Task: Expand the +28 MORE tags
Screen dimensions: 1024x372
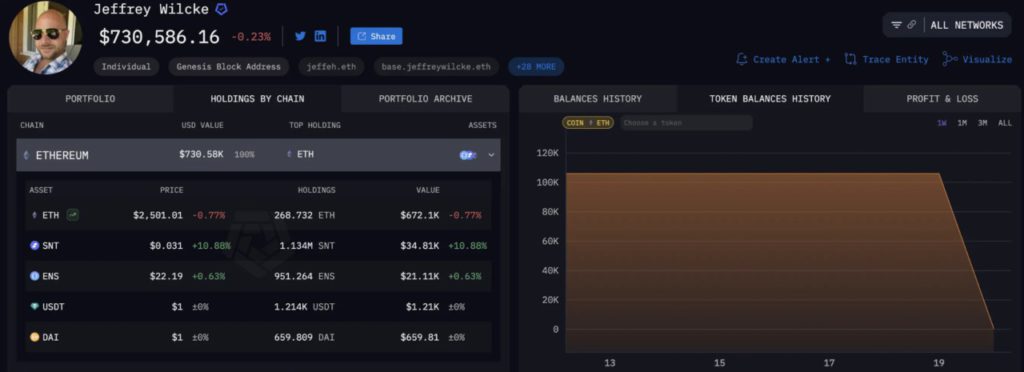Action: [x=536, y=67]
